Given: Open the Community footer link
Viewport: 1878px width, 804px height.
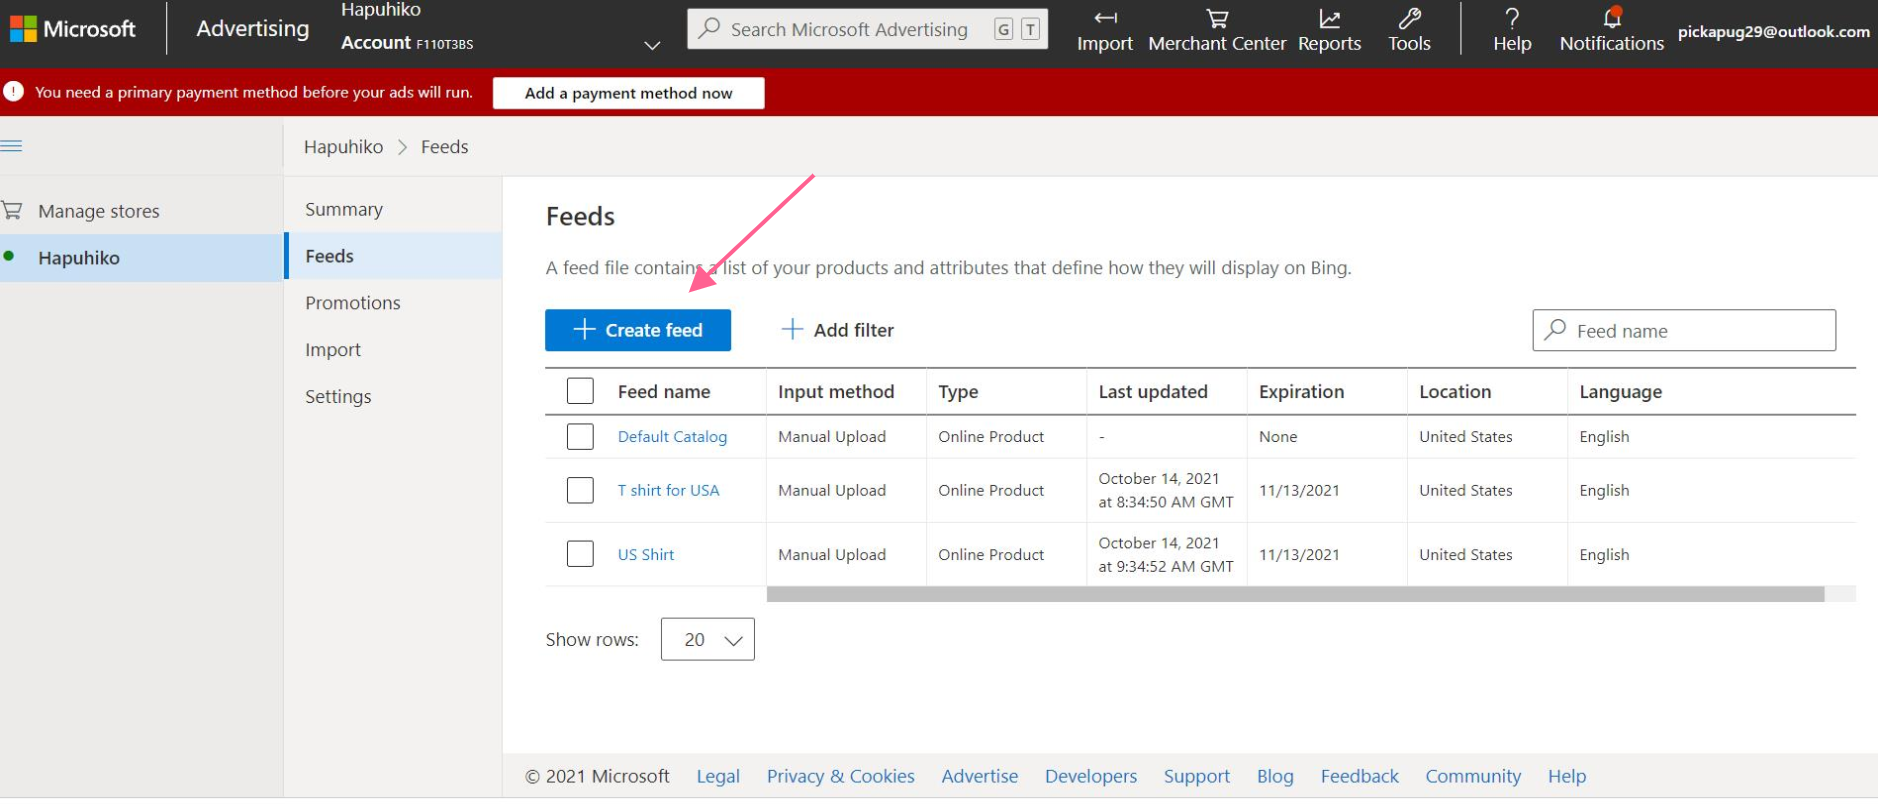Looking at the screenshot, I should click(x=1473, y=776).
